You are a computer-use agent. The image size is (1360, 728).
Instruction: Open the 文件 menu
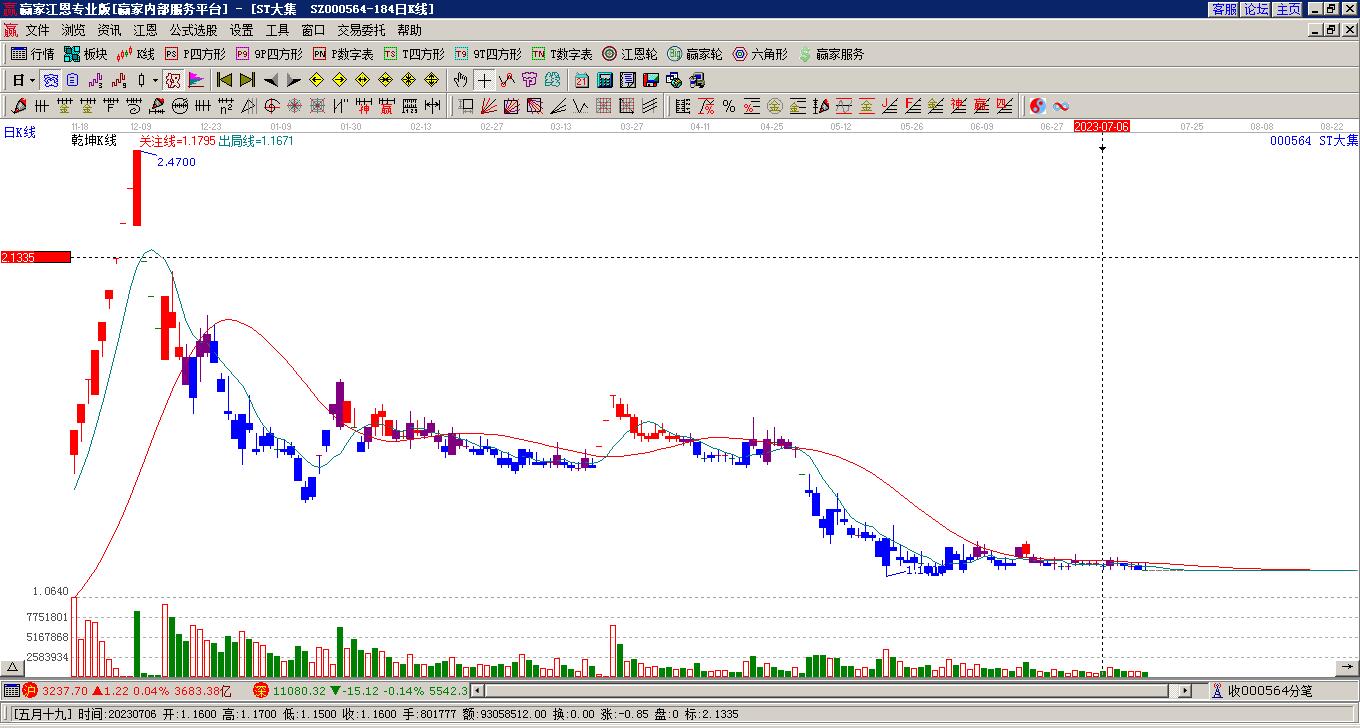37,31
